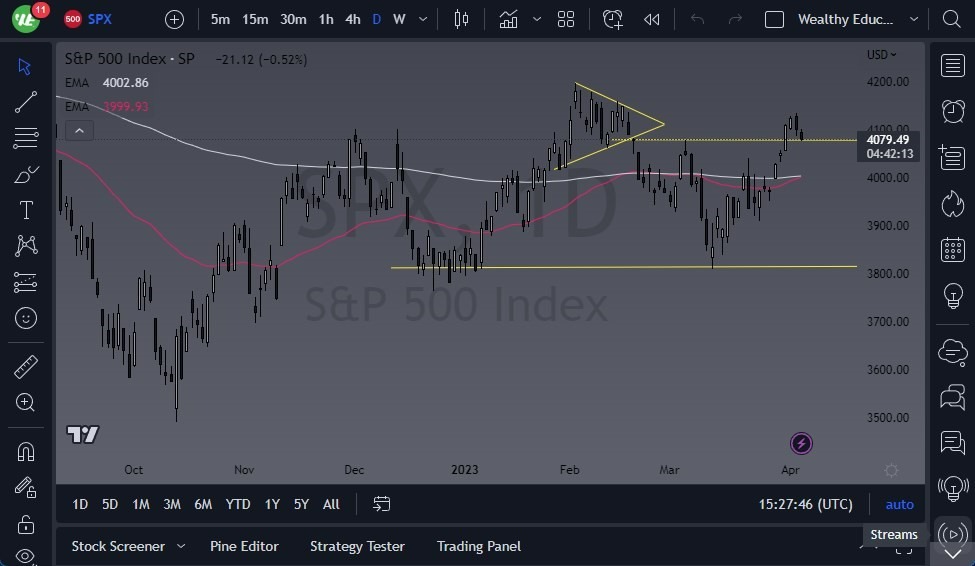This screenshot has width=975, height=566.
Task: Set range to 1Y
Action: click(272, 504)
